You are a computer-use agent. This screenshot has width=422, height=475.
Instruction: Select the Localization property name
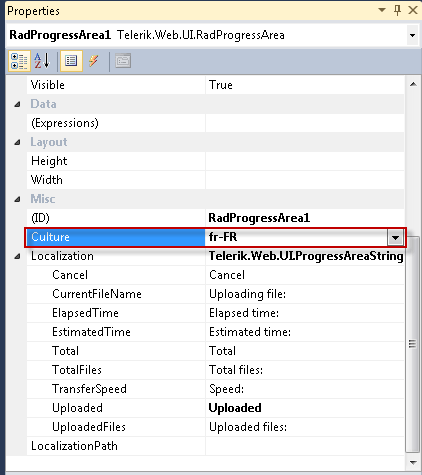(62, 256)
